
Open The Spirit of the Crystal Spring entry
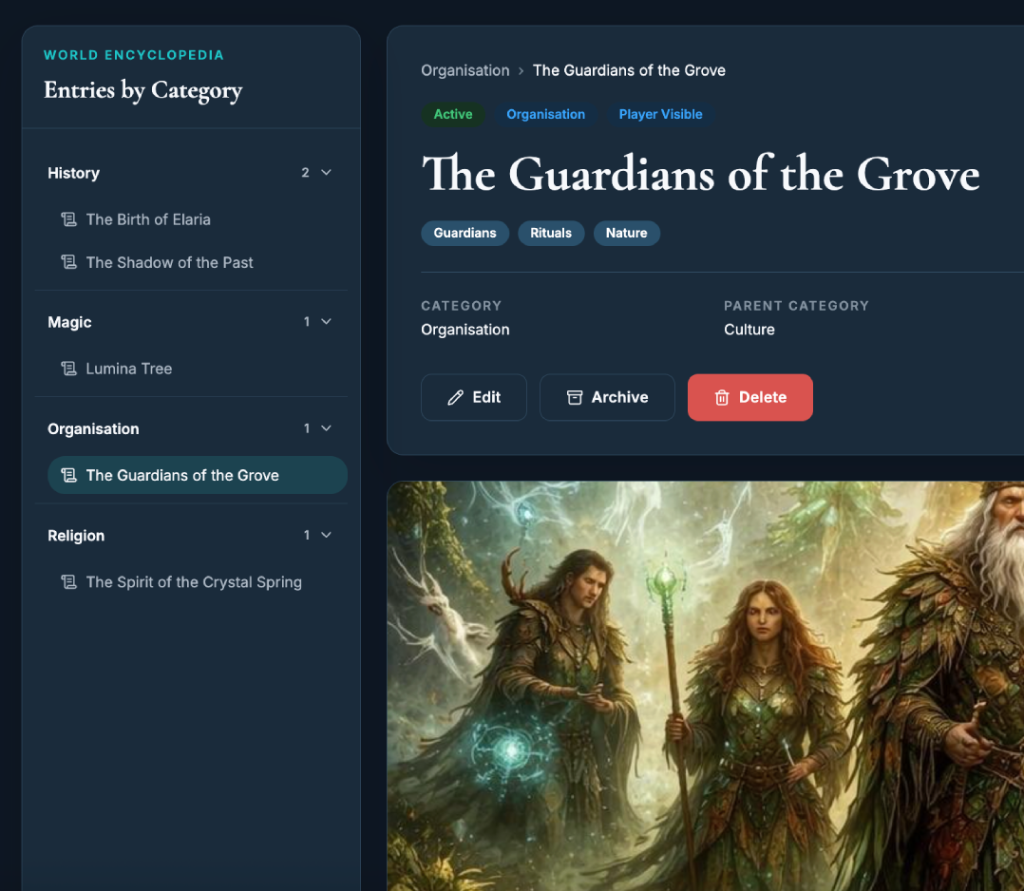197,581
